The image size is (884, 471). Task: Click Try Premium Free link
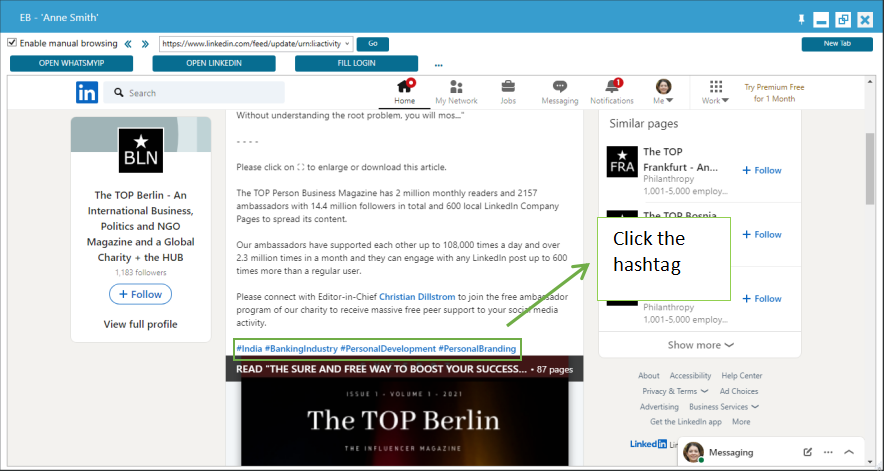(774, 93)
